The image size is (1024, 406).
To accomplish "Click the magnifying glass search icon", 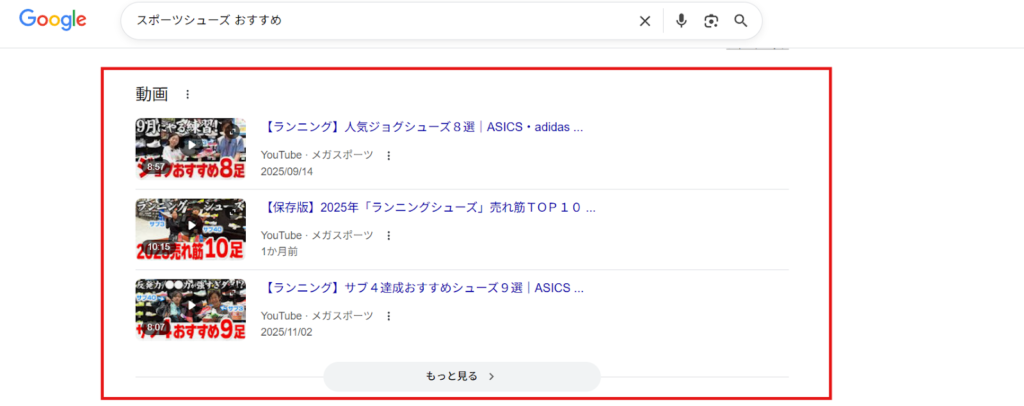I will (741, 21).
